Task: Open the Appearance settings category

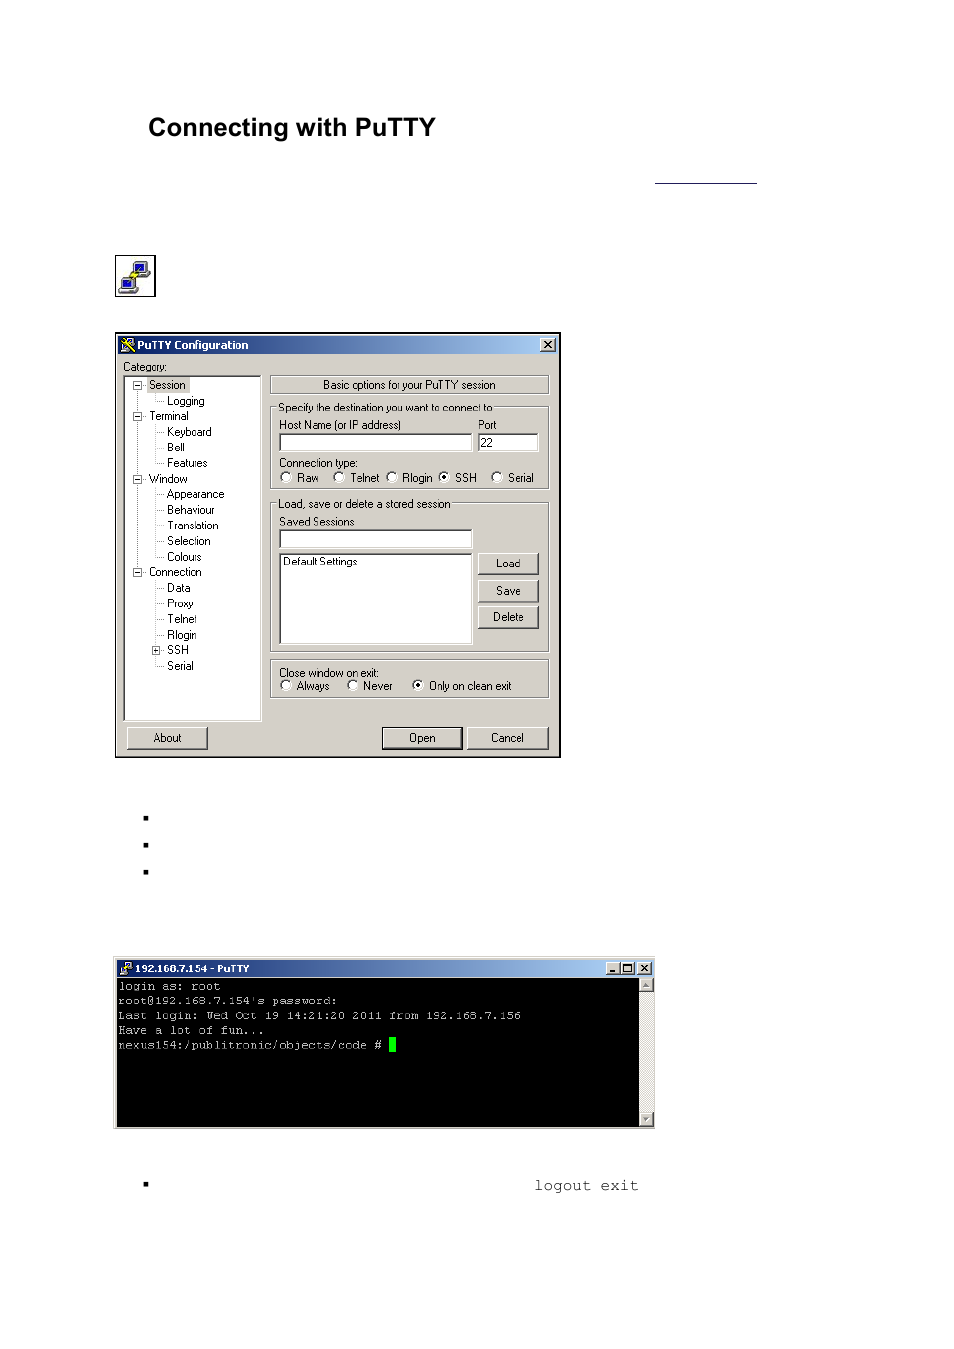Action: pyautogui.click(x=195, y=494)
